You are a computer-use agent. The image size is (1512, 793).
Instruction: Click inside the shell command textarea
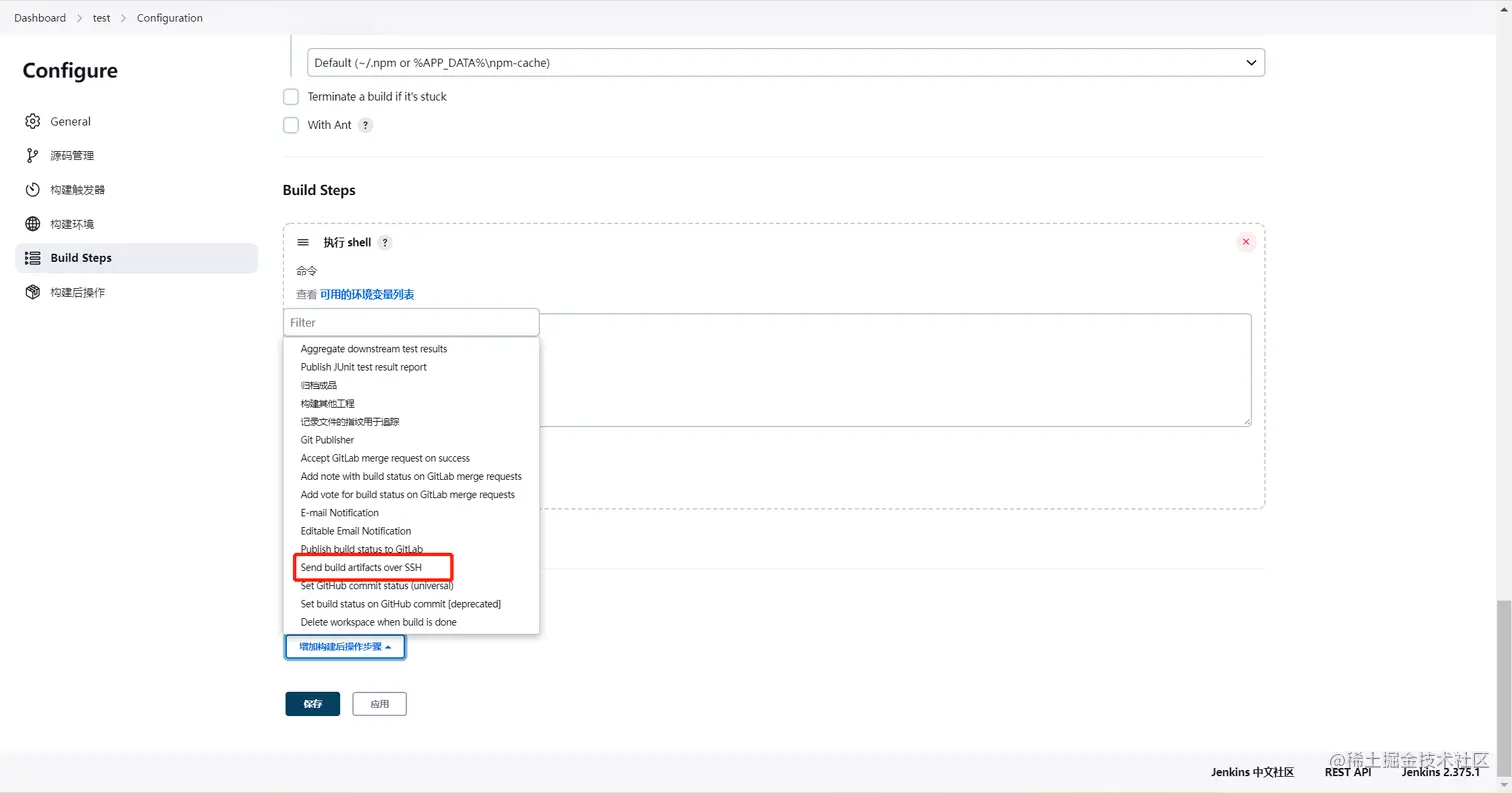click(895, 370)
